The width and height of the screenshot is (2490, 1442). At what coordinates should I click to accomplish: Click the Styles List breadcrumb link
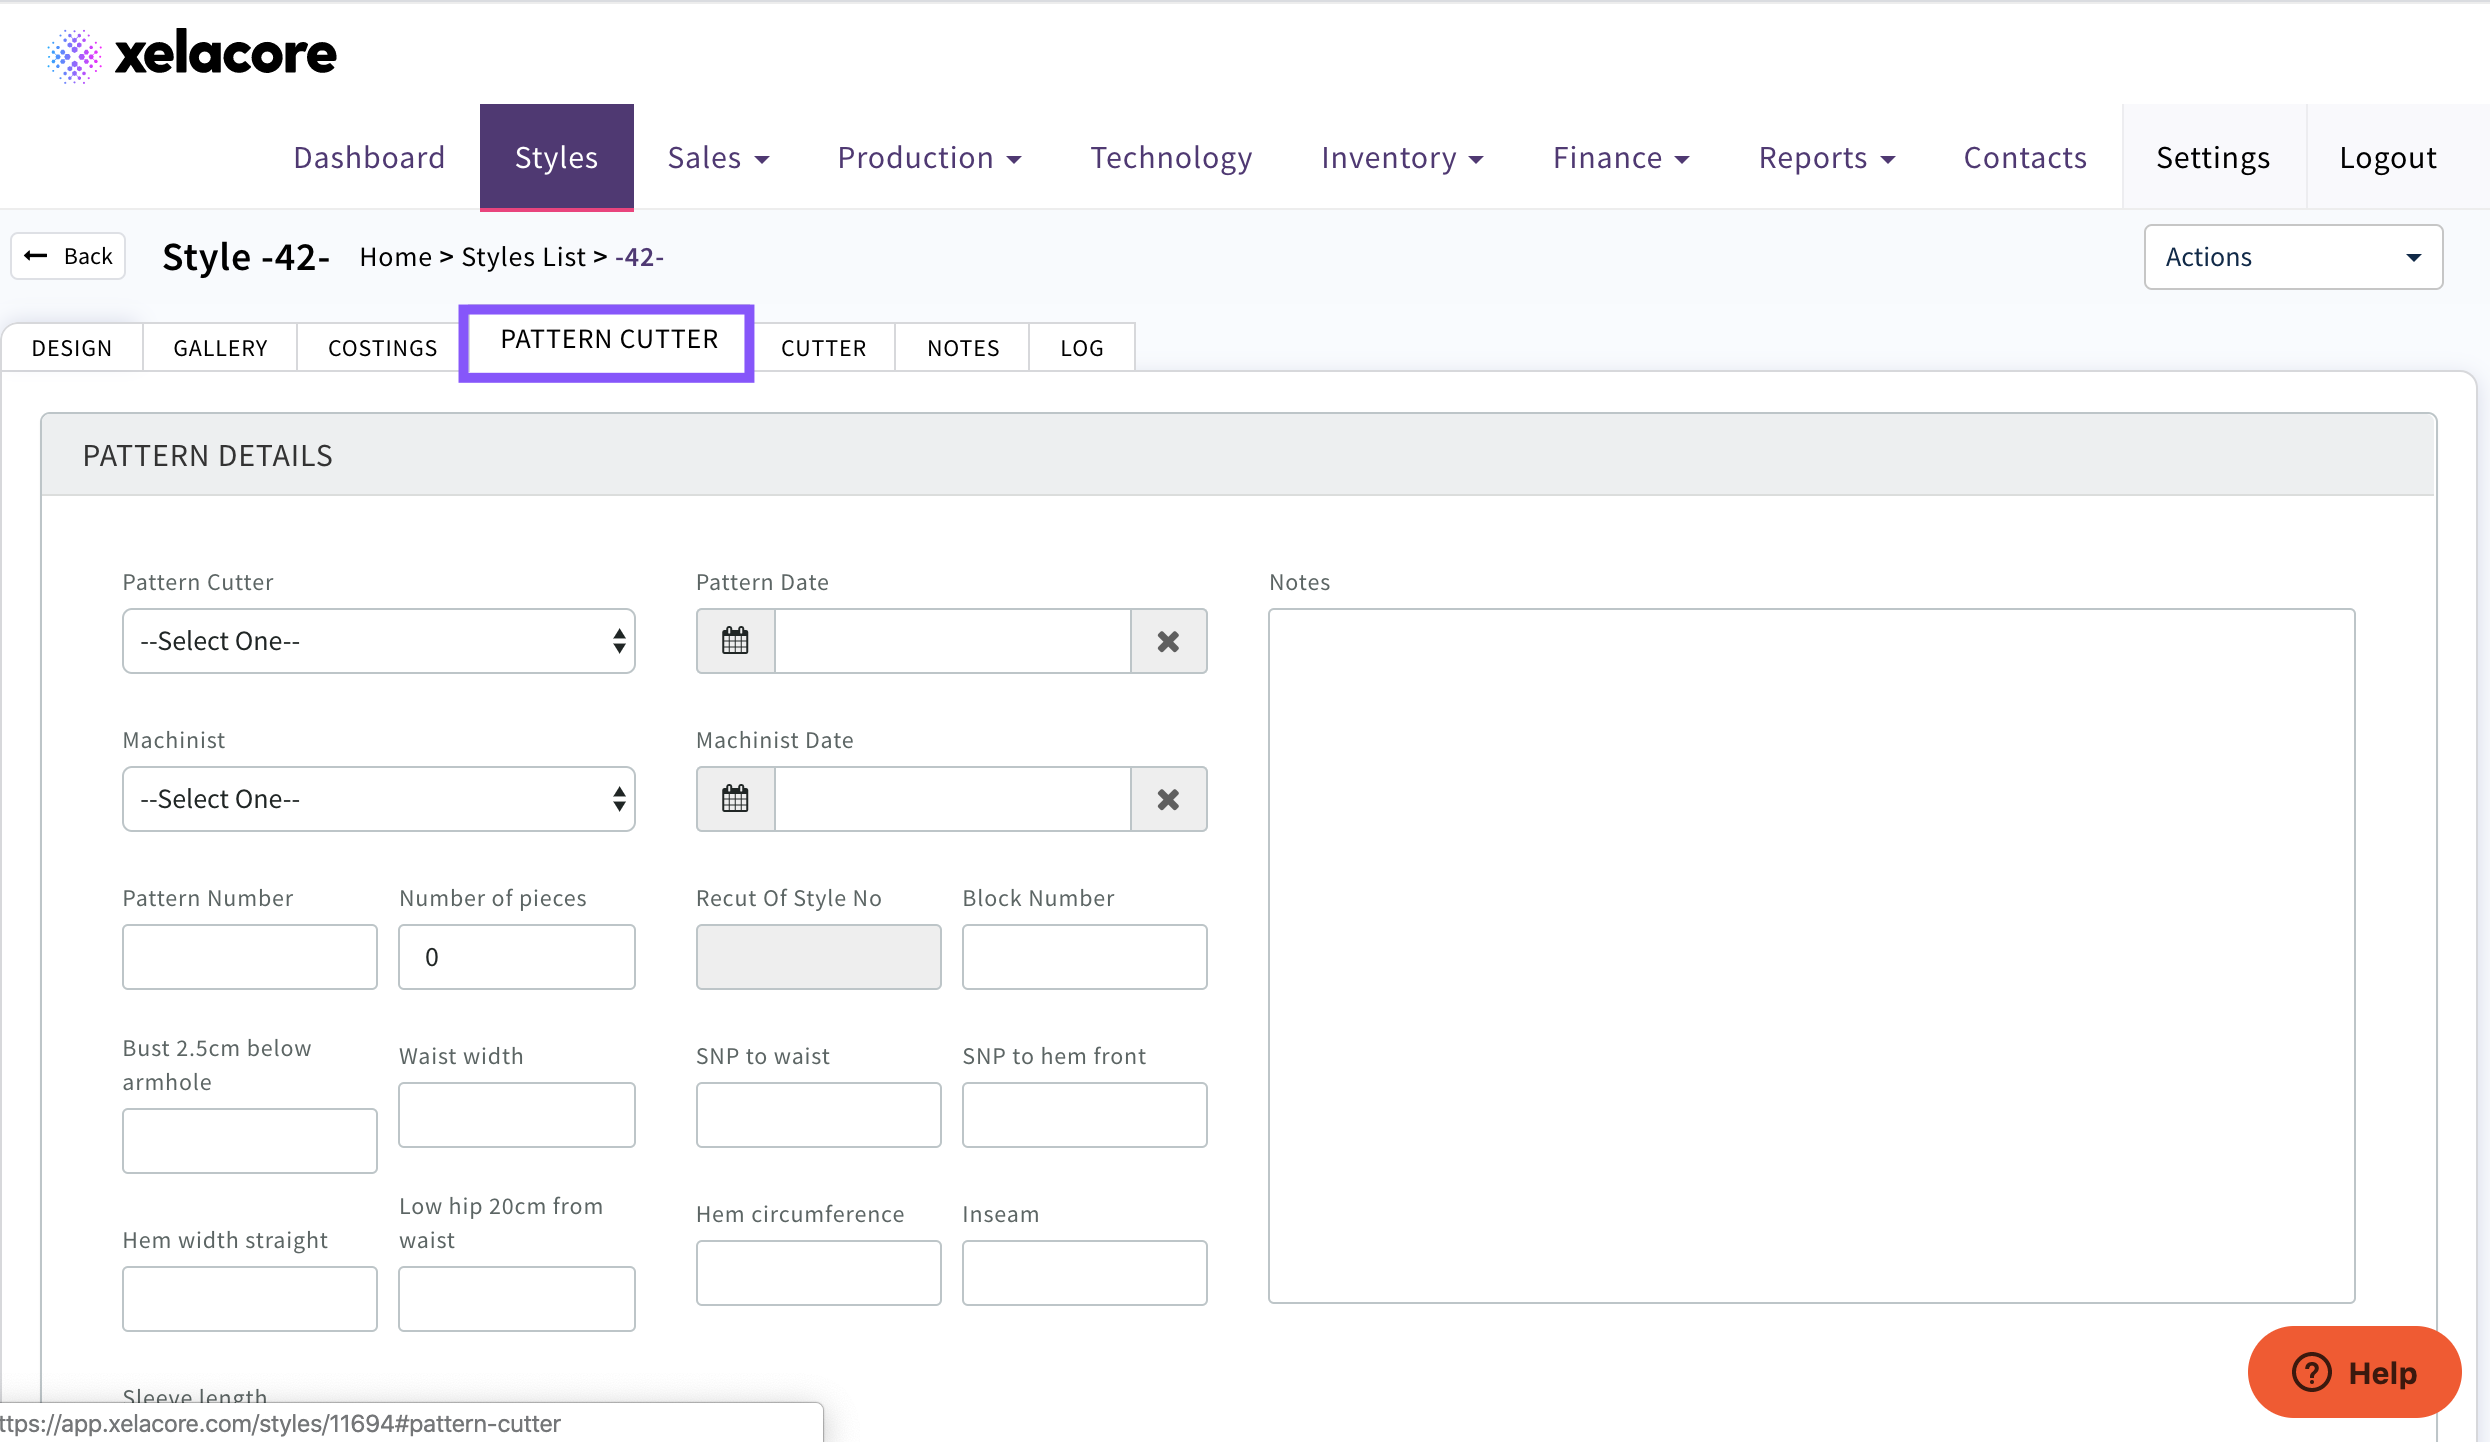click(x=523, y=257)
